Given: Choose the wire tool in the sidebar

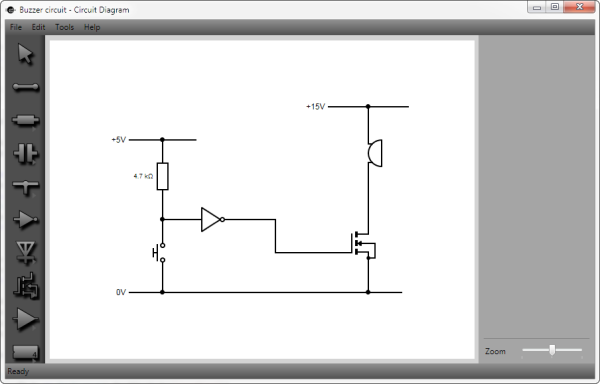Looking at the screenshot, I should [x=26, y=87].
